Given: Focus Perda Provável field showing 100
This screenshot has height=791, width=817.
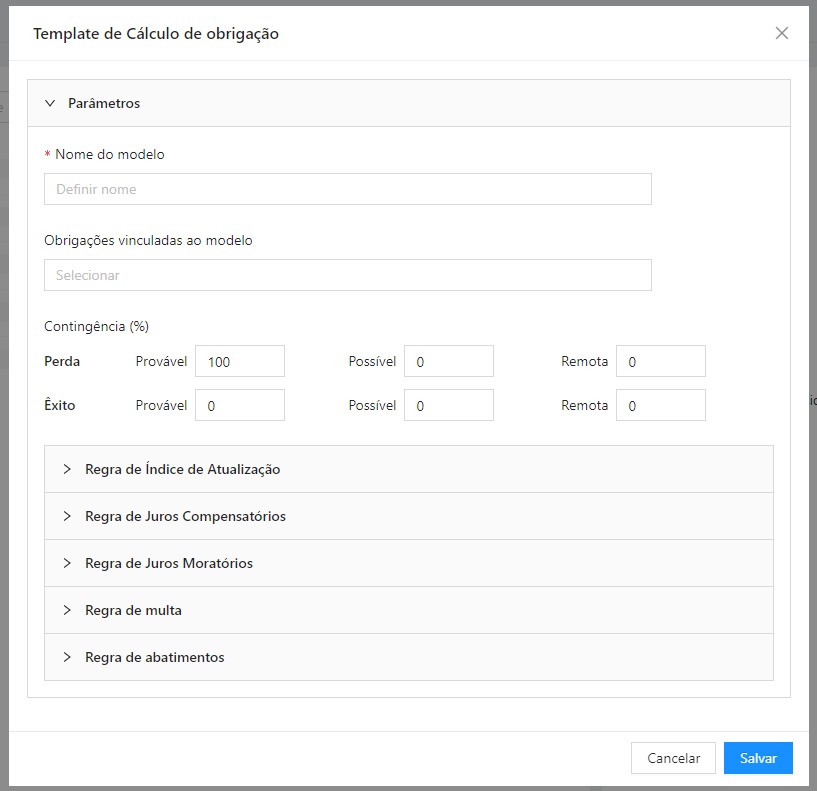Looking at the screenshot, I should [240, 361].
